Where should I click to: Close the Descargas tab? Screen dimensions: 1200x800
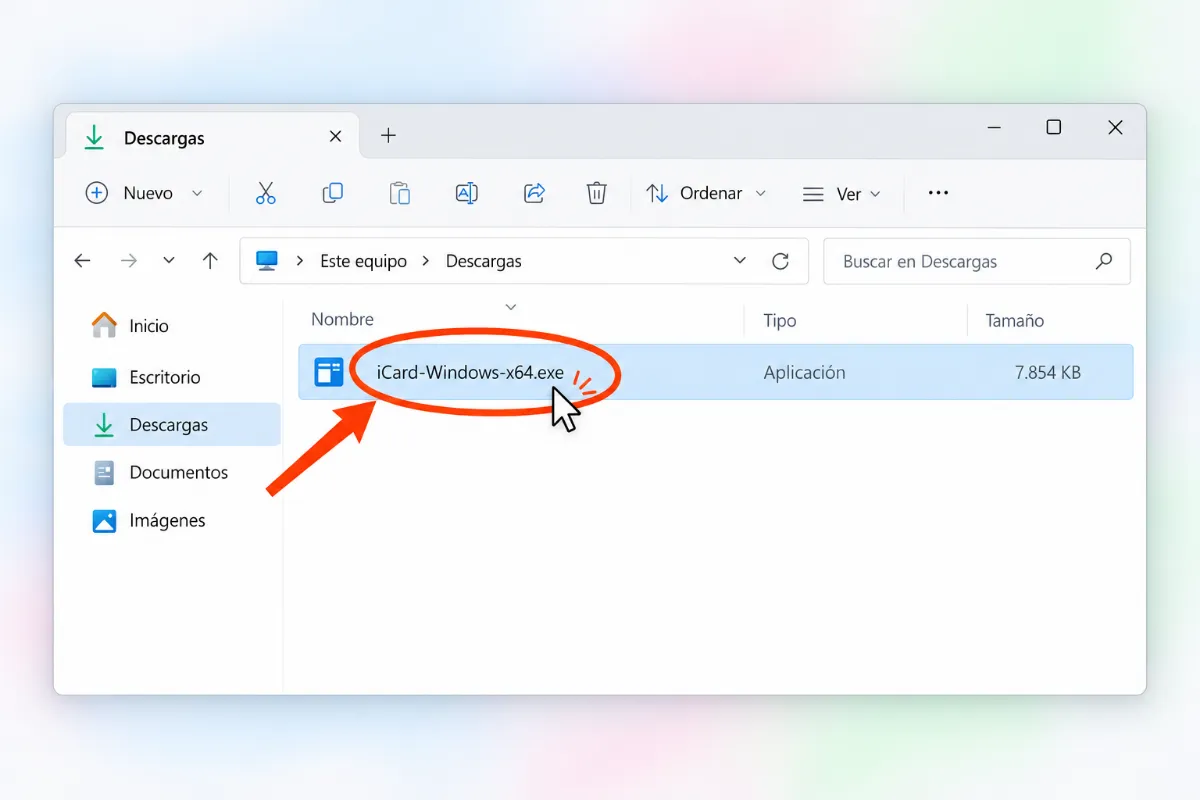(x=336, y=137)
